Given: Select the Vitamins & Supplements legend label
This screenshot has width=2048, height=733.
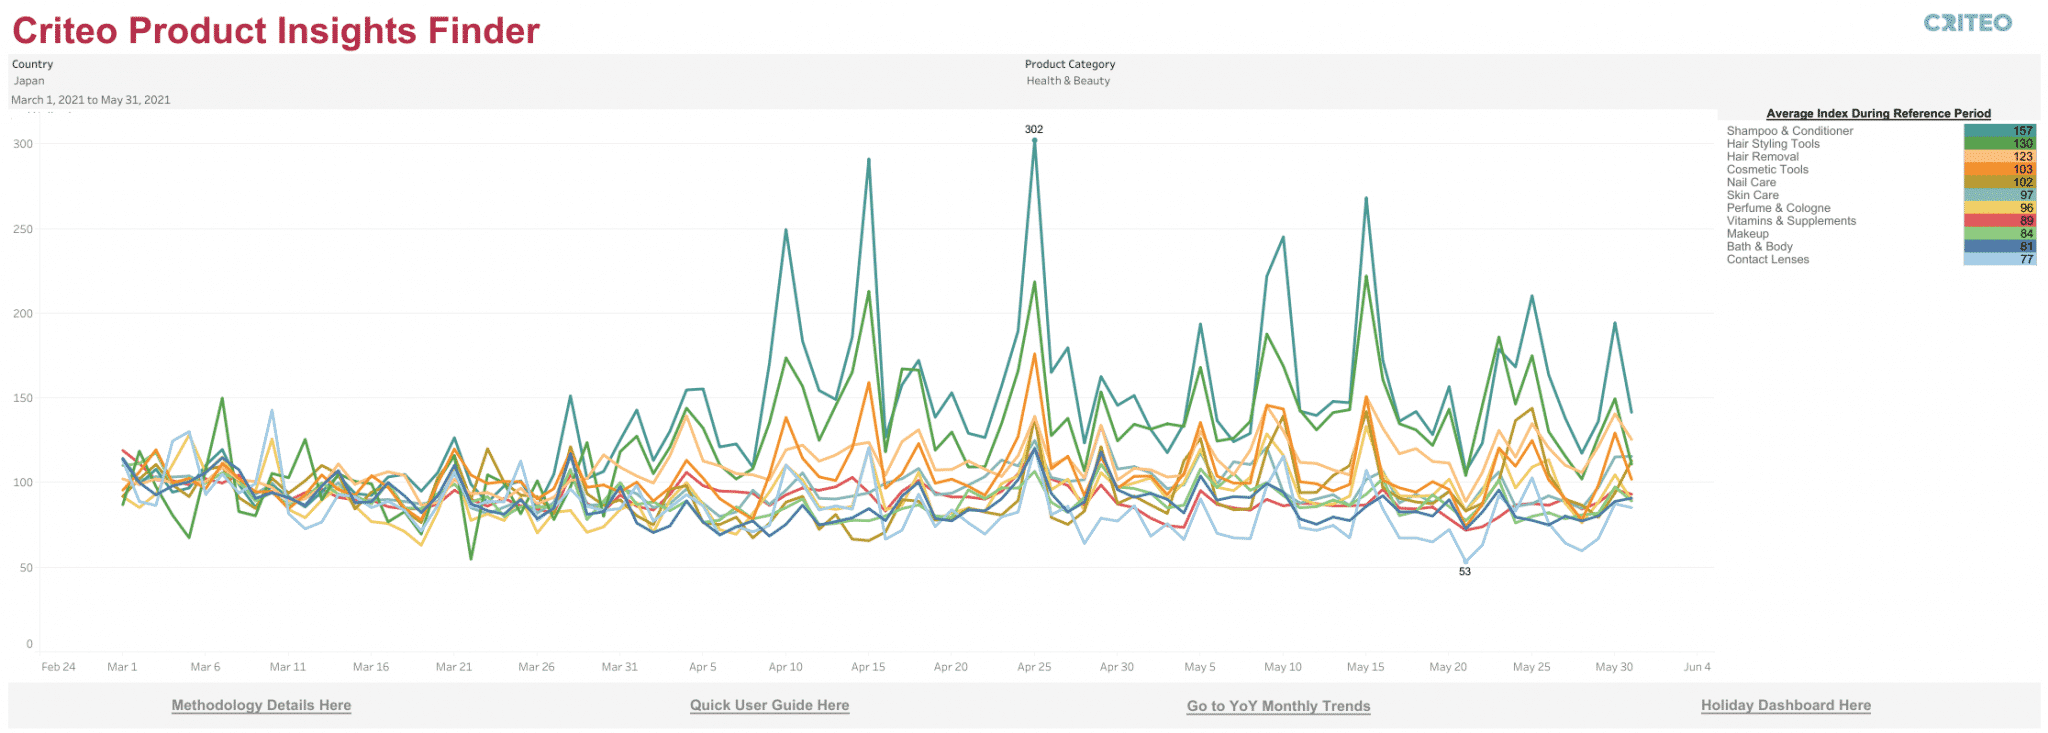Looking at the screenshot, I should [1791, 221].
